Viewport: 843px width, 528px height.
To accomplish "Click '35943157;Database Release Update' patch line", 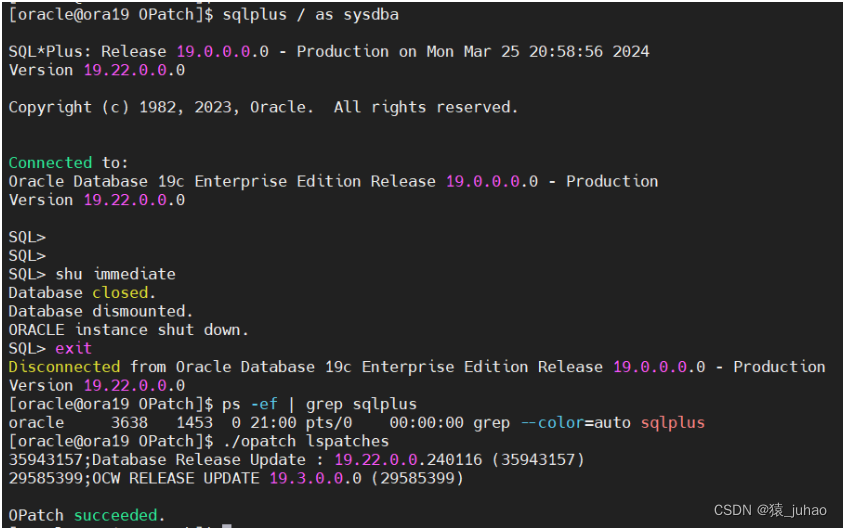I will pos(297,460).
